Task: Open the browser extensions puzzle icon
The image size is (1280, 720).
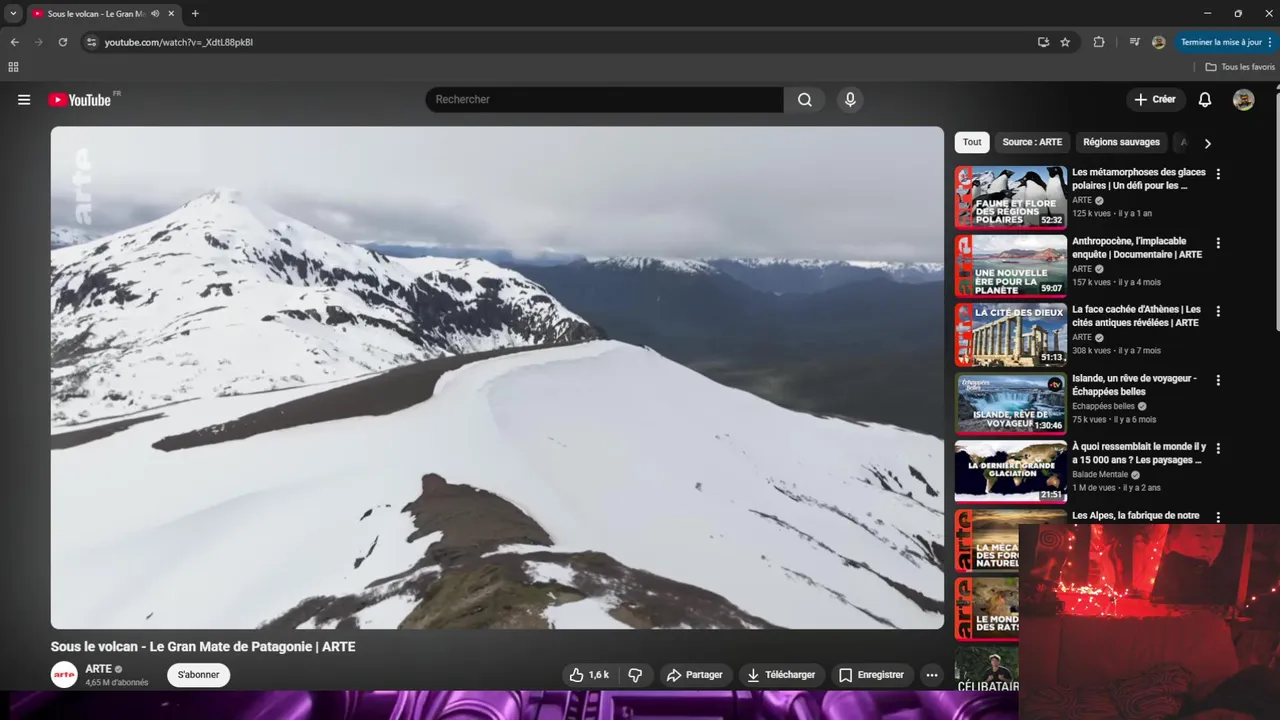Action: (x=1099, y=42)
